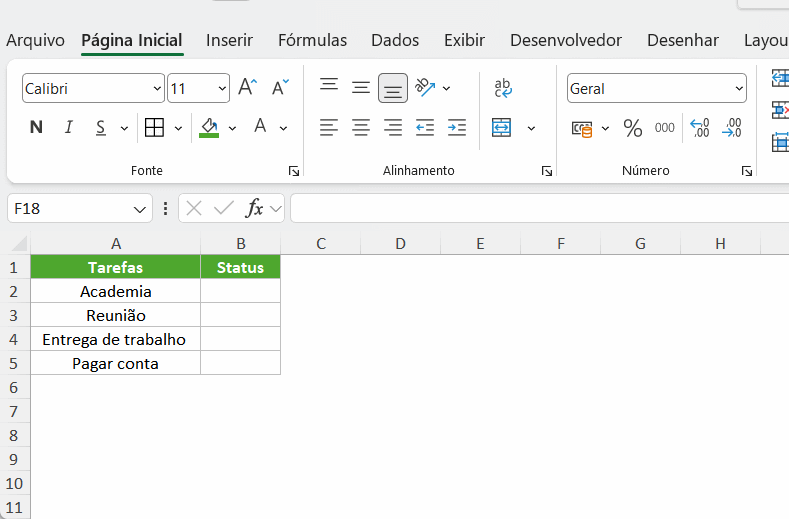Expand the Name Box dropdown arrow

(140, 209)
